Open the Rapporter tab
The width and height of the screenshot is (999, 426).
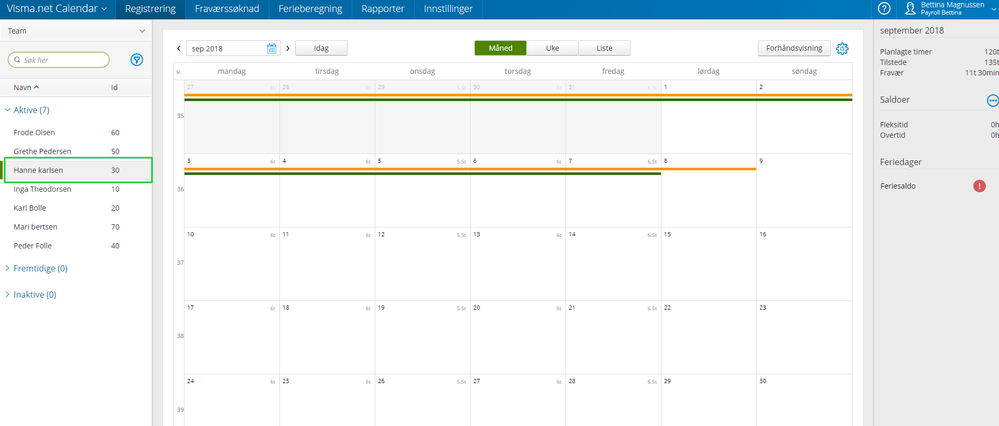click(382, 9)
